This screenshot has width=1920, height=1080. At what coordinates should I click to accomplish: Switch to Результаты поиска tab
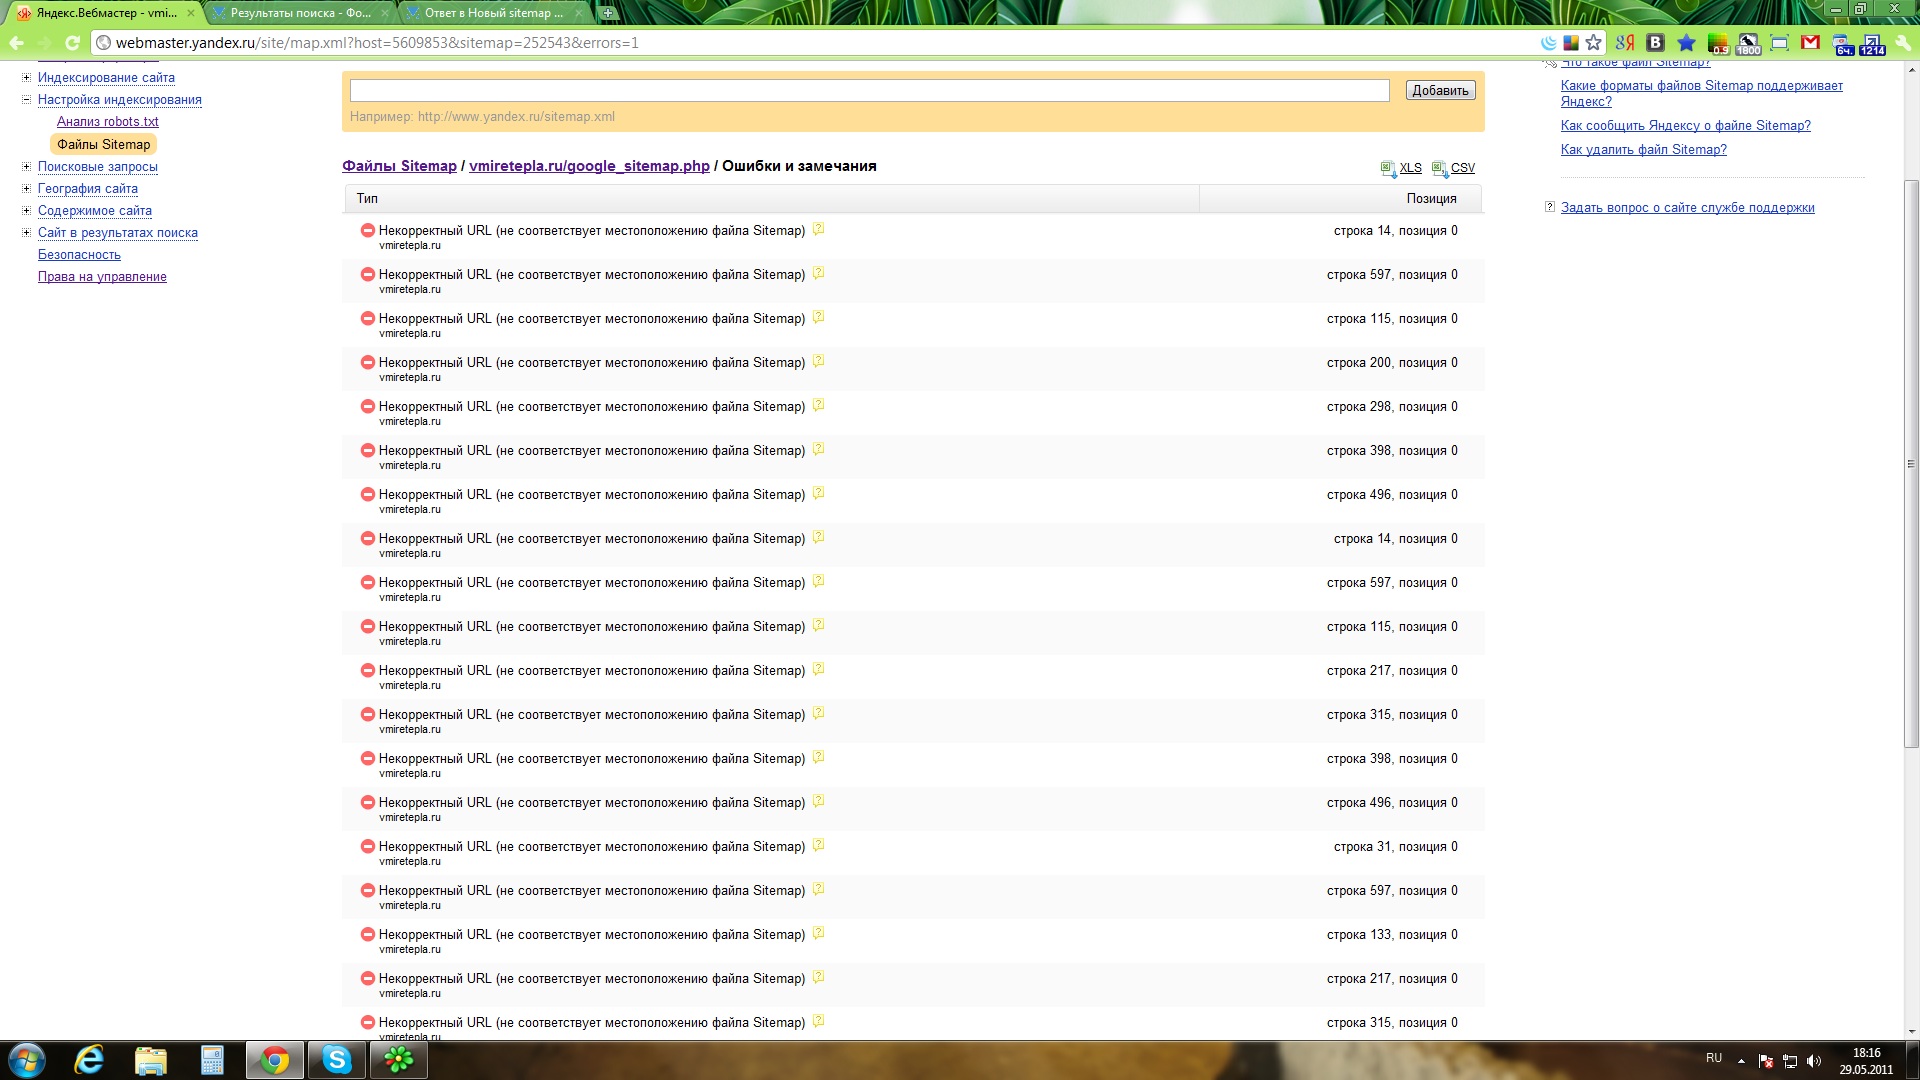pos(300,13)
